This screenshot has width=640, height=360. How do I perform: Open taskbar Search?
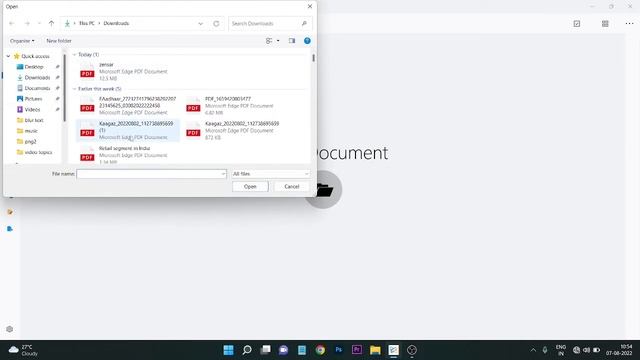(247, 350)
